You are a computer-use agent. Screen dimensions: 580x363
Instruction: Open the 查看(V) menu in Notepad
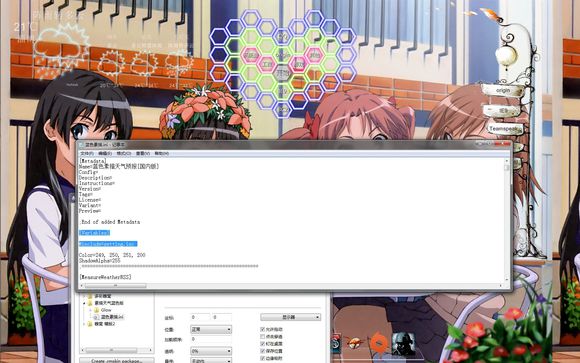(143, 153)
